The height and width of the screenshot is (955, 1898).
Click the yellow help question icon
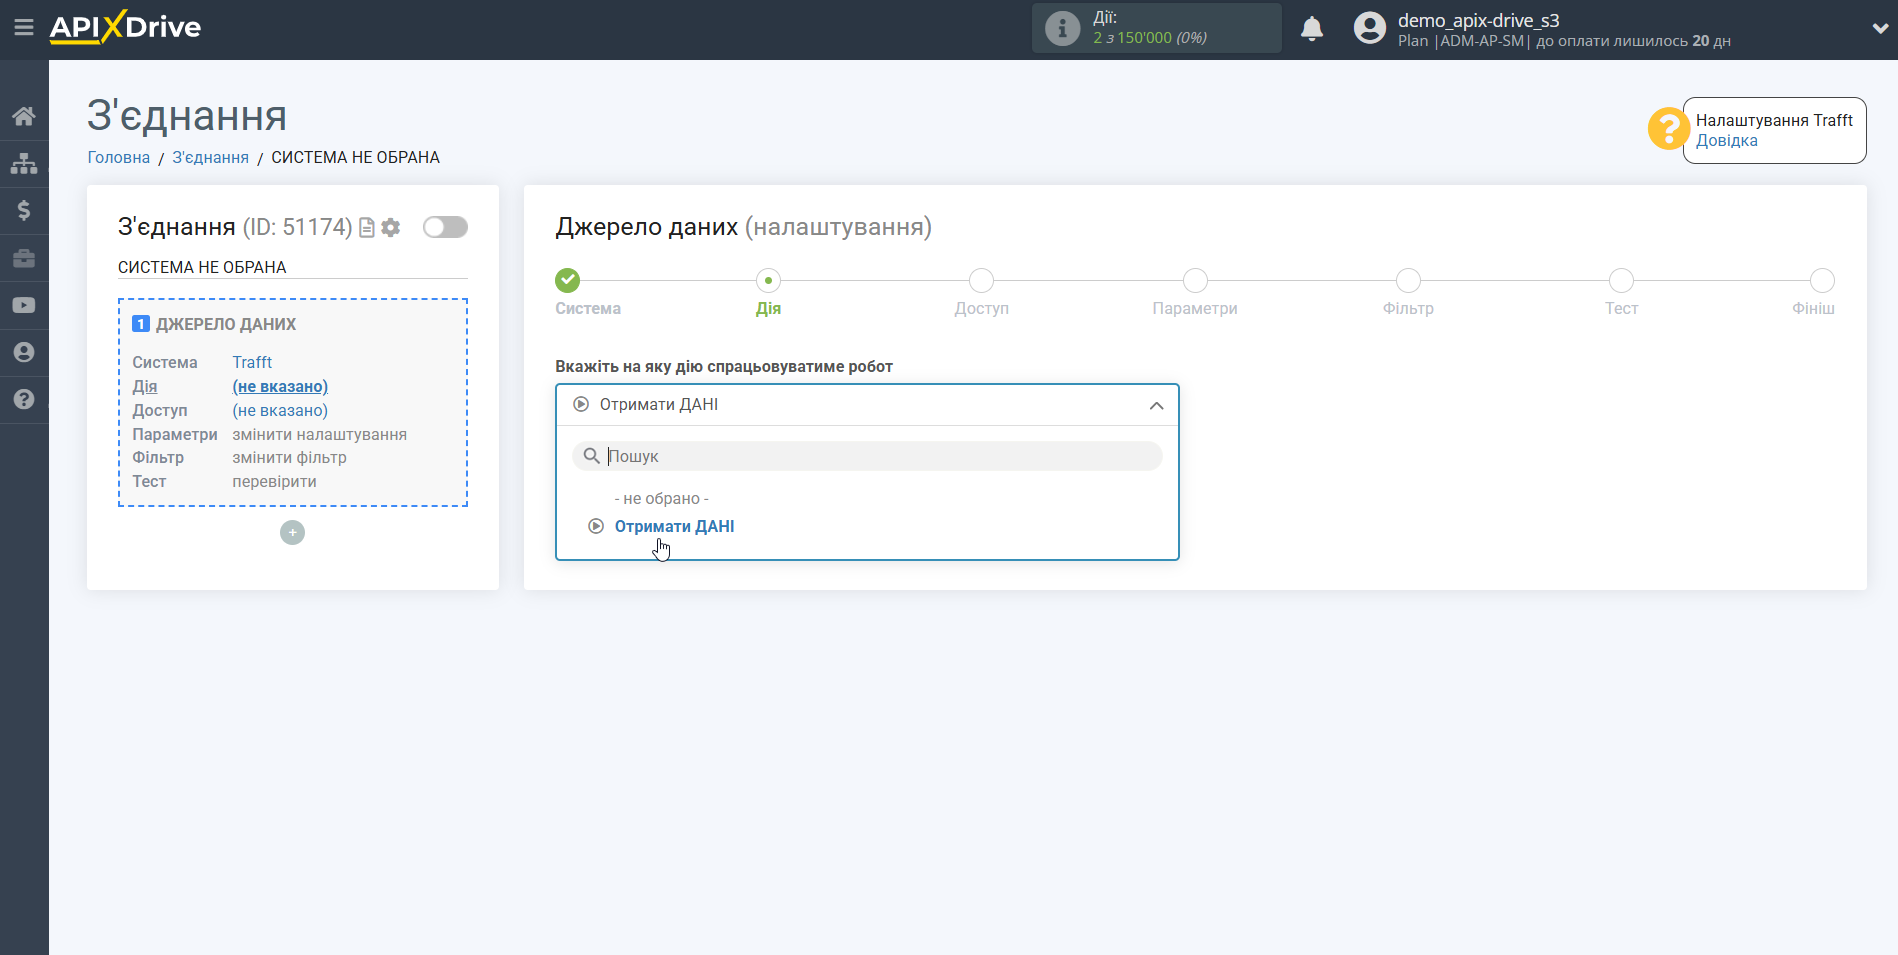1668,129
